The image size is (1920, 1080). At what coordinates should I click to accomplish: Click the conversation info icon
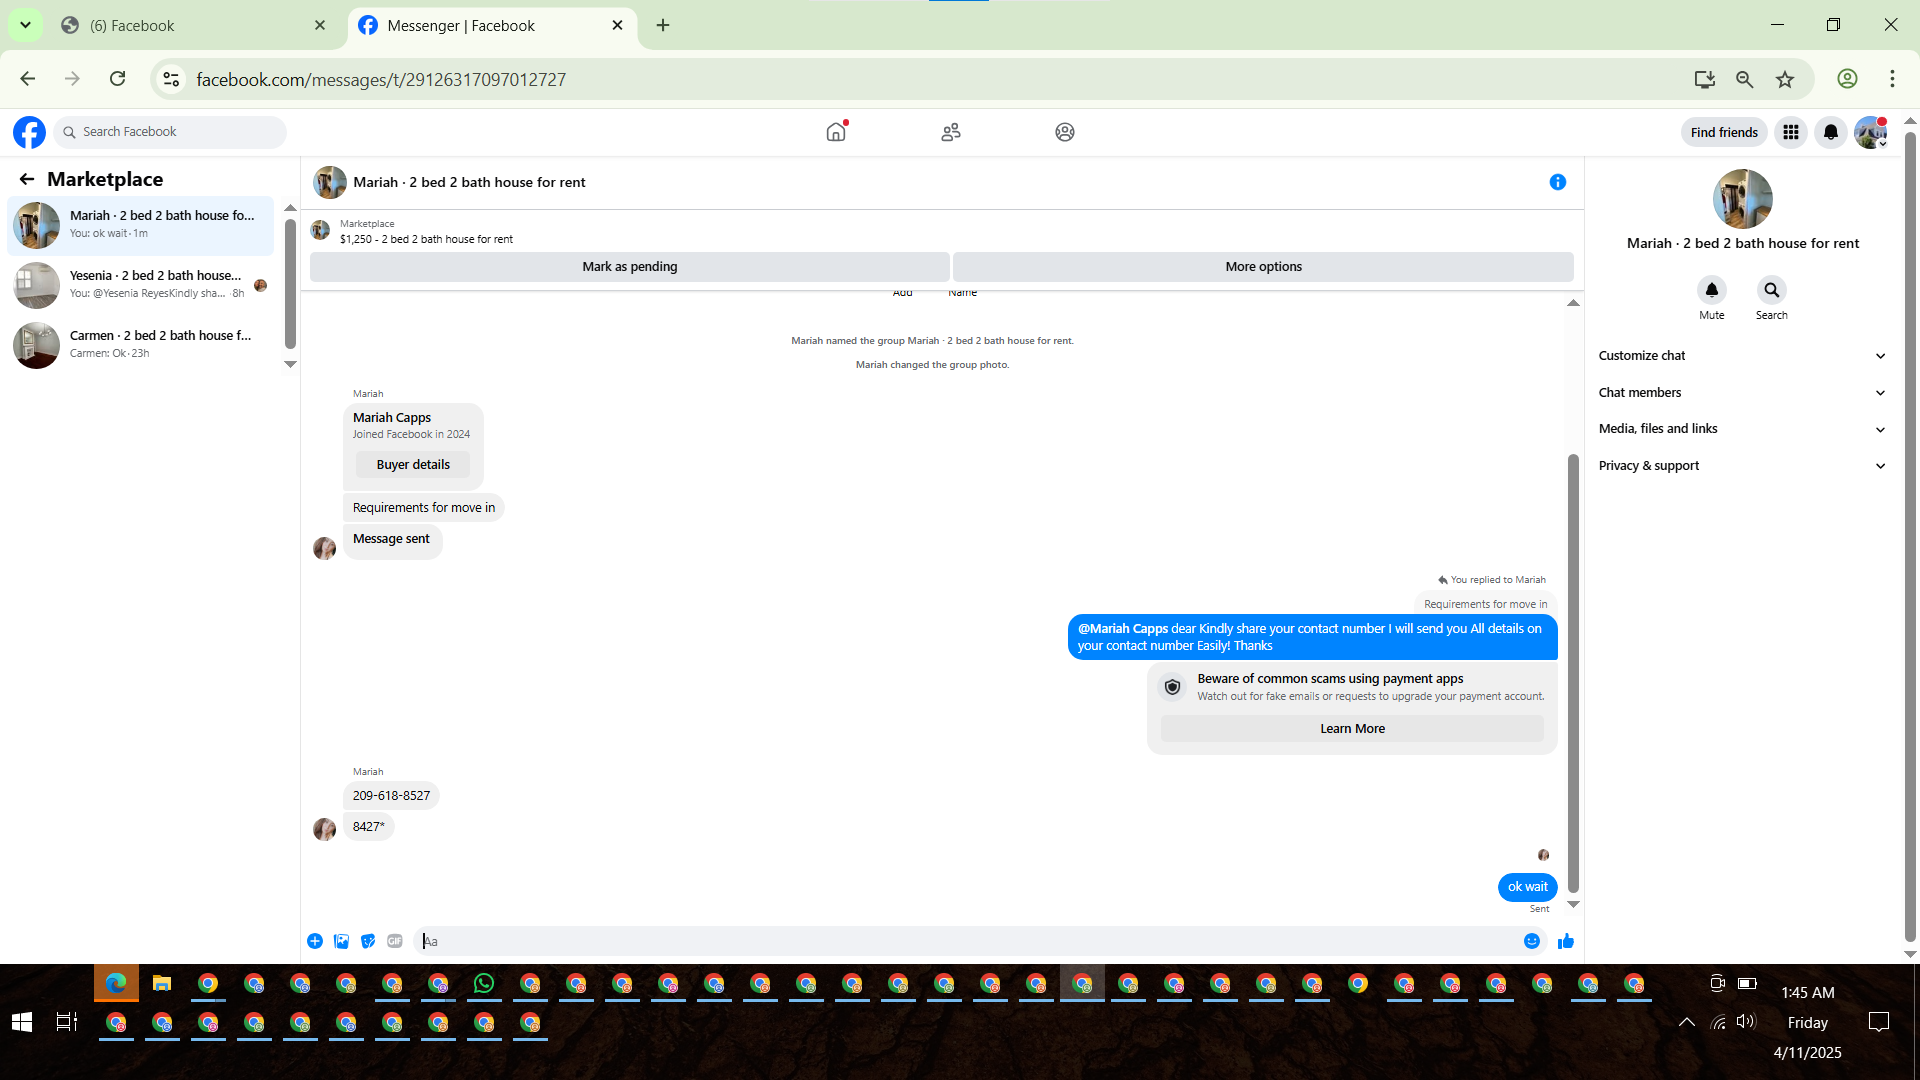tap(1557, 182)
